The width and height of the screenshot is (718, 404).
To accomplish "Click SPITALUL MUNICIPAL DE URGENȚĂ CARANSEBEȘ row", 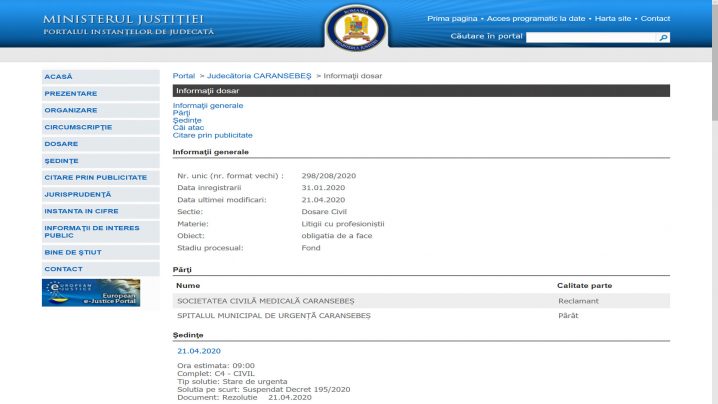I will point(421,316).
